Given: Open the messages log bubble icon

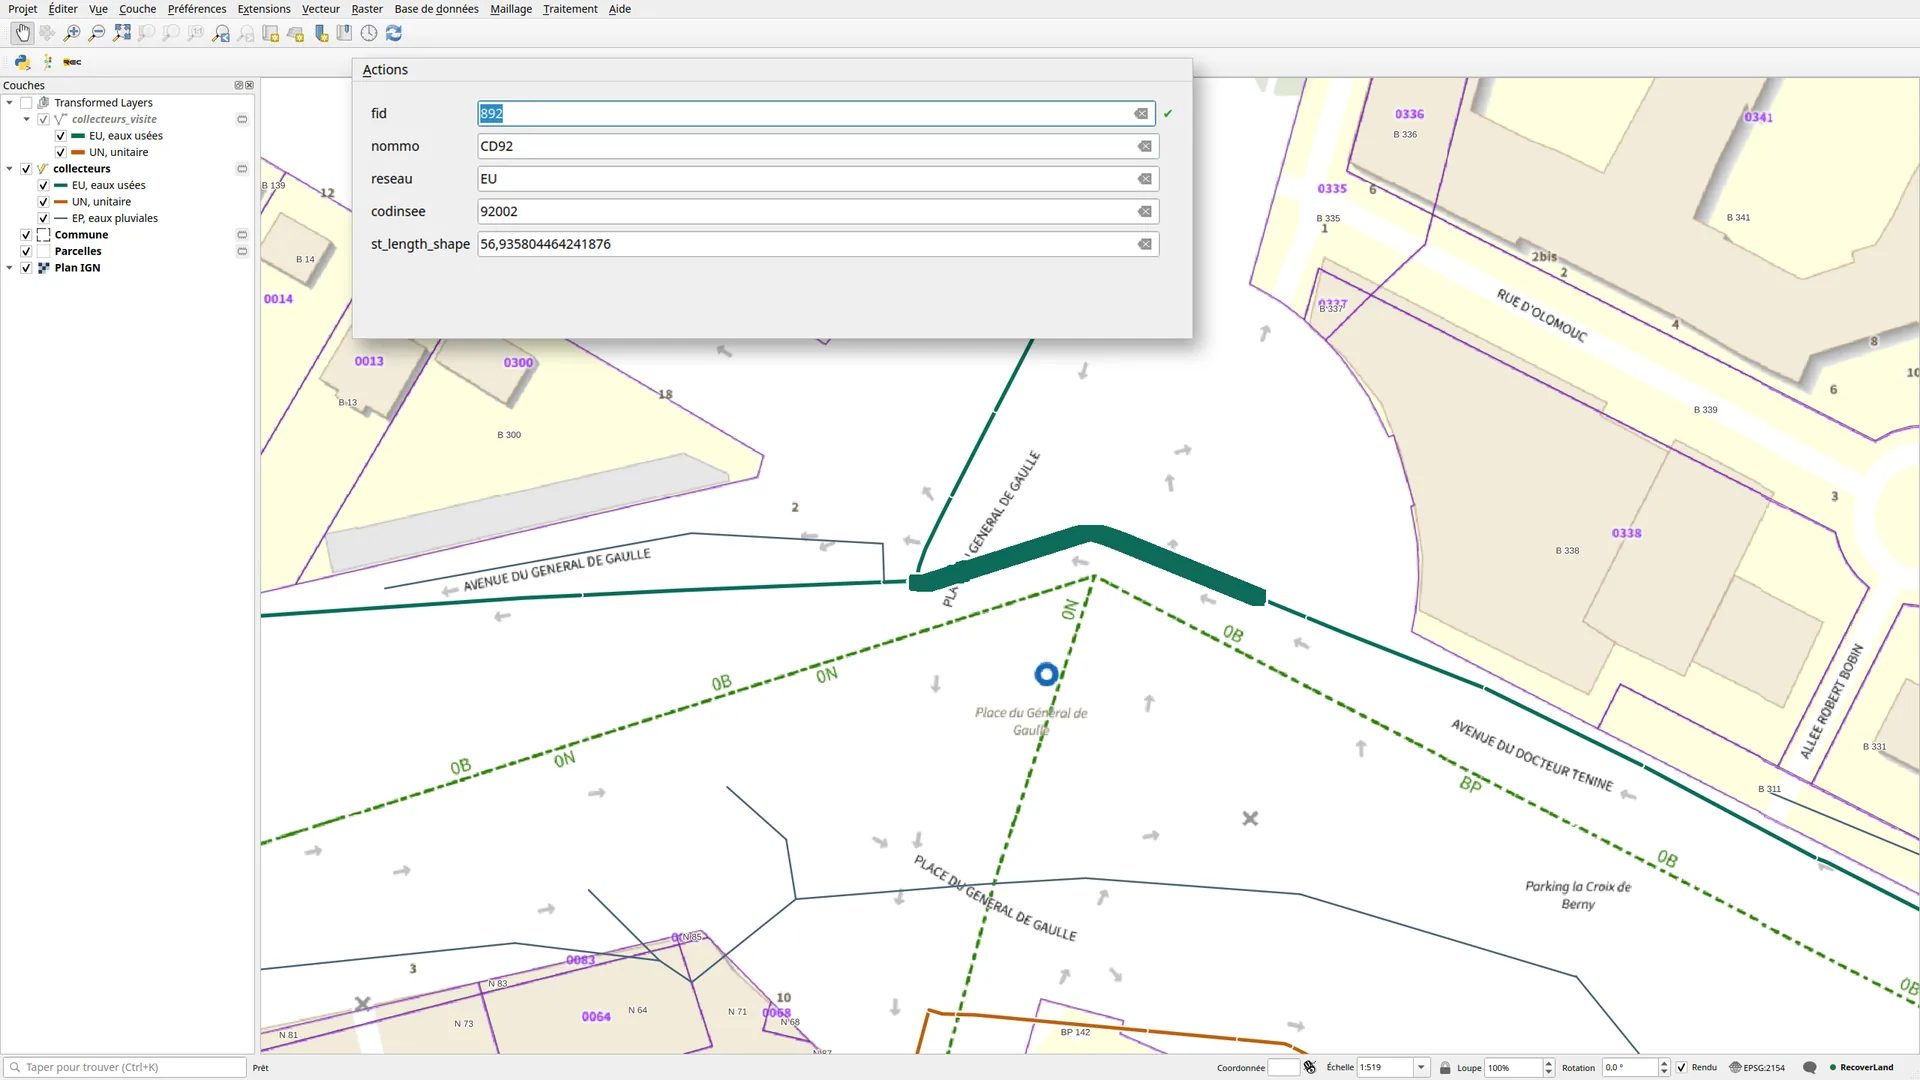Looking at the screenshot, I should pyautogui.click(x=1809, y=1068).
